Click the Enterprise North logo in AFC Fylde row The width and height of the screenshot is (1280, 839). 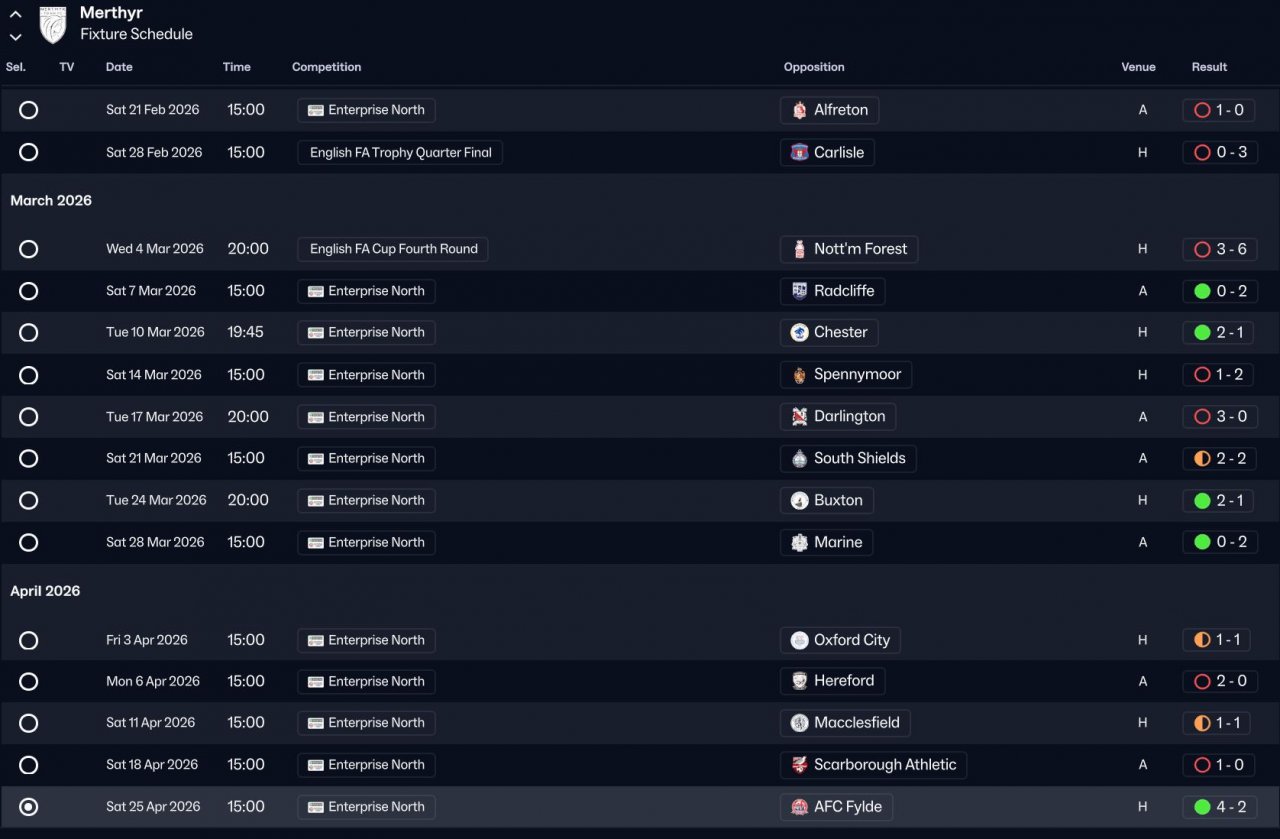[316, 807]
